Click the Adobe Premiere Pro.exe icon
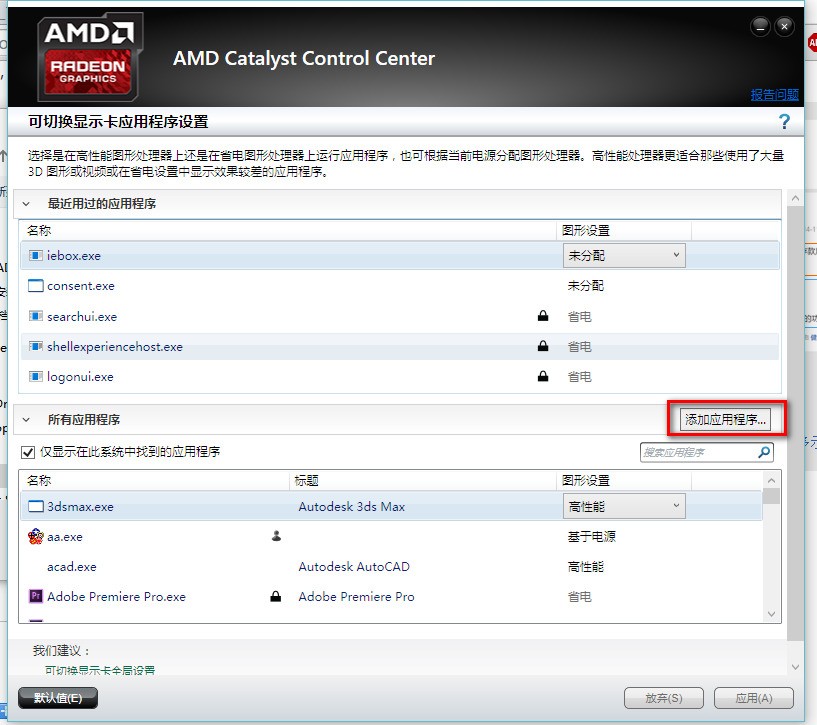Viewport: 817px width, 725px height. pos(35,596)
